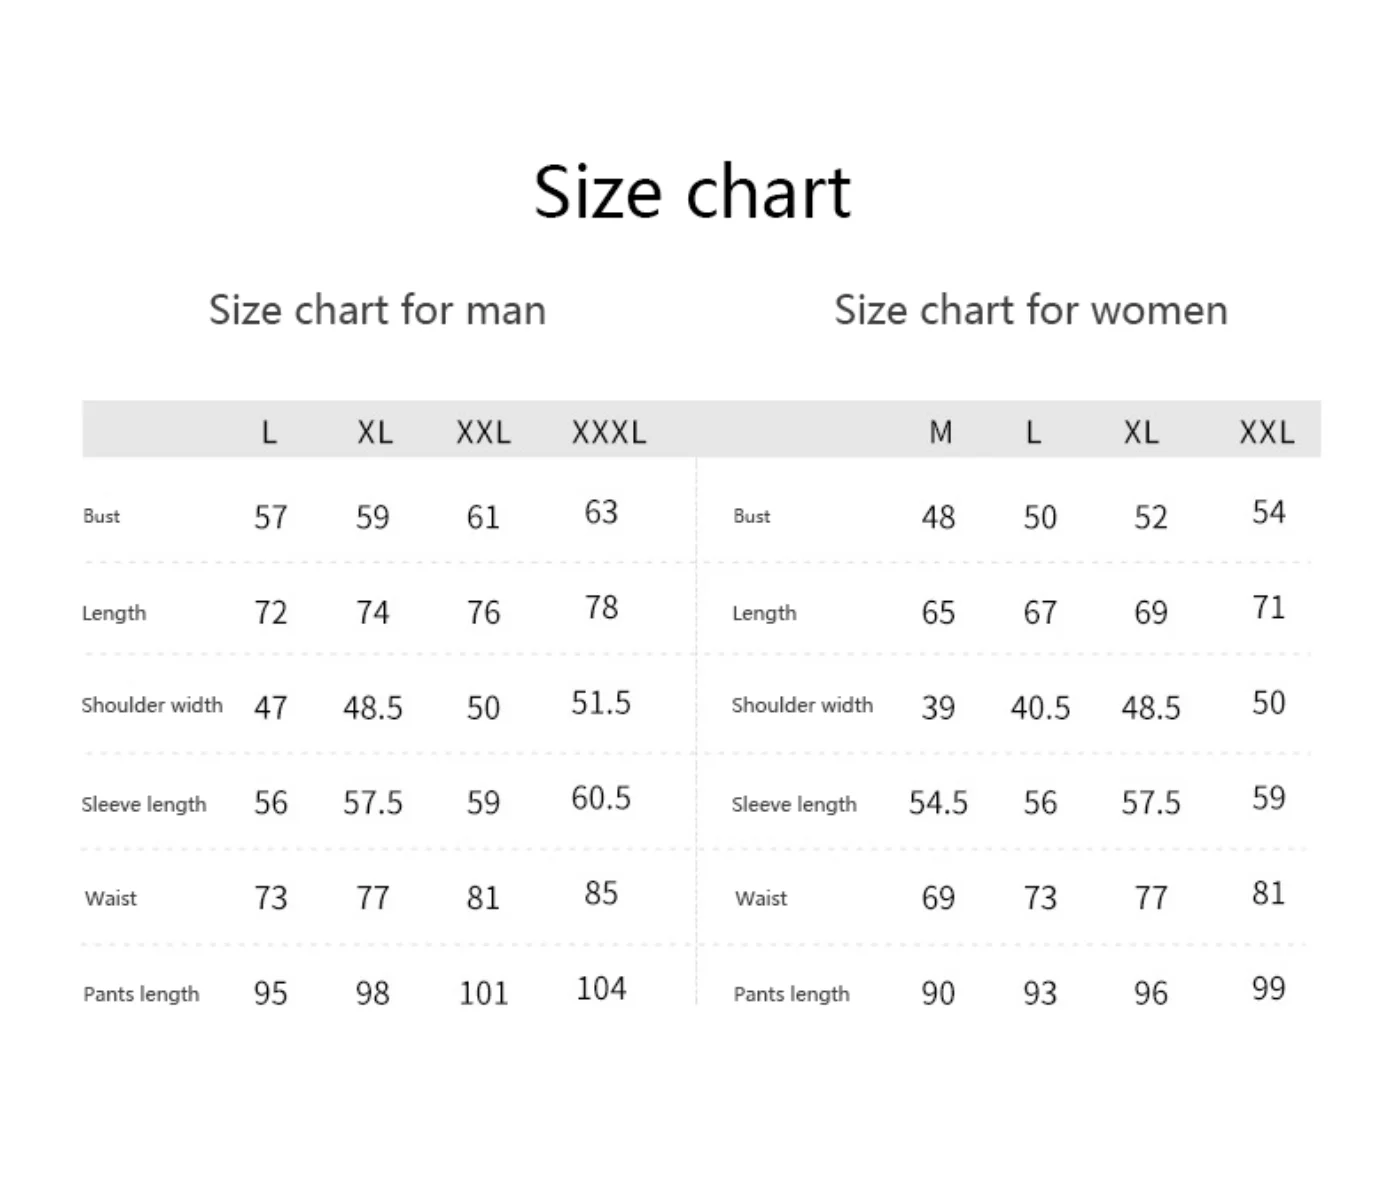Click the men's XL column header
The image size is (1397, 1179).
(x=375, y=432)
